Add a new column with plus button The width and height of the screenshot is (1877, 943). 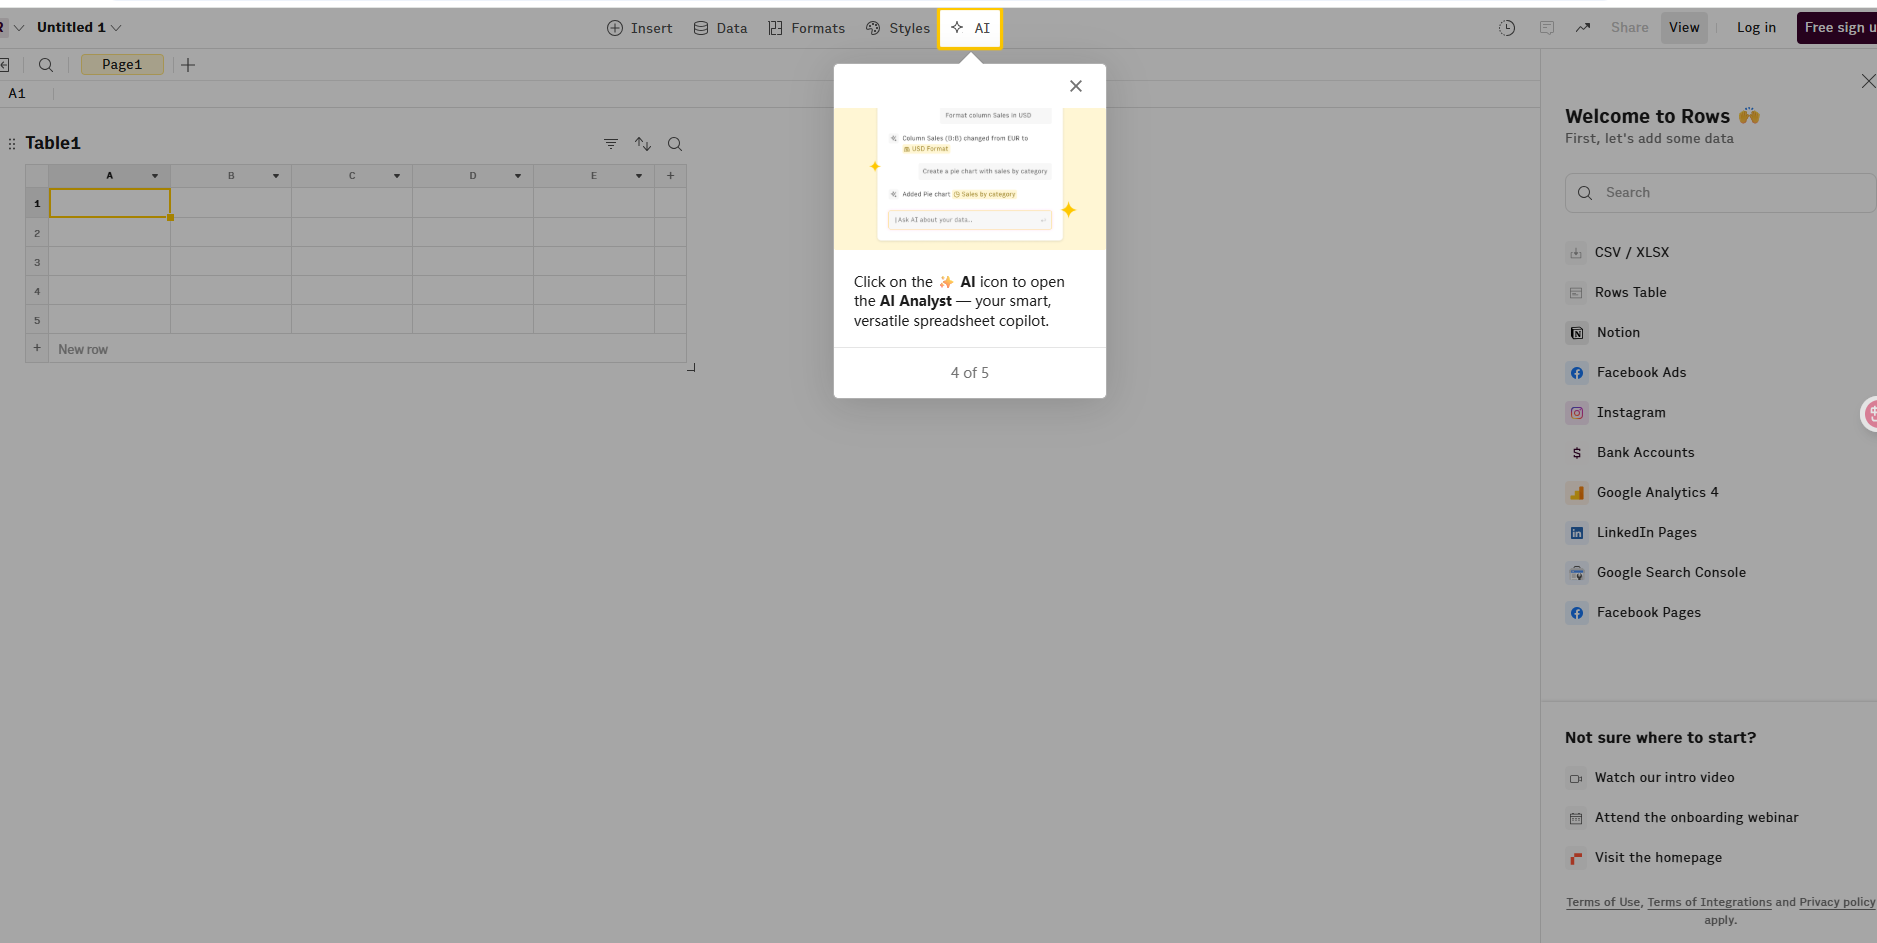coord(671,176)
